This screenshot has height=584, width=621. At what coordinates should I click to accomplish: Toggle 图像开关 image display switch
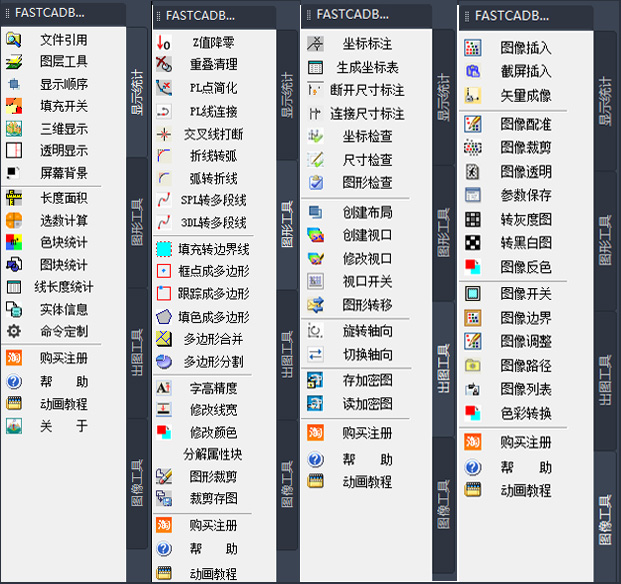tap(525, 294)
